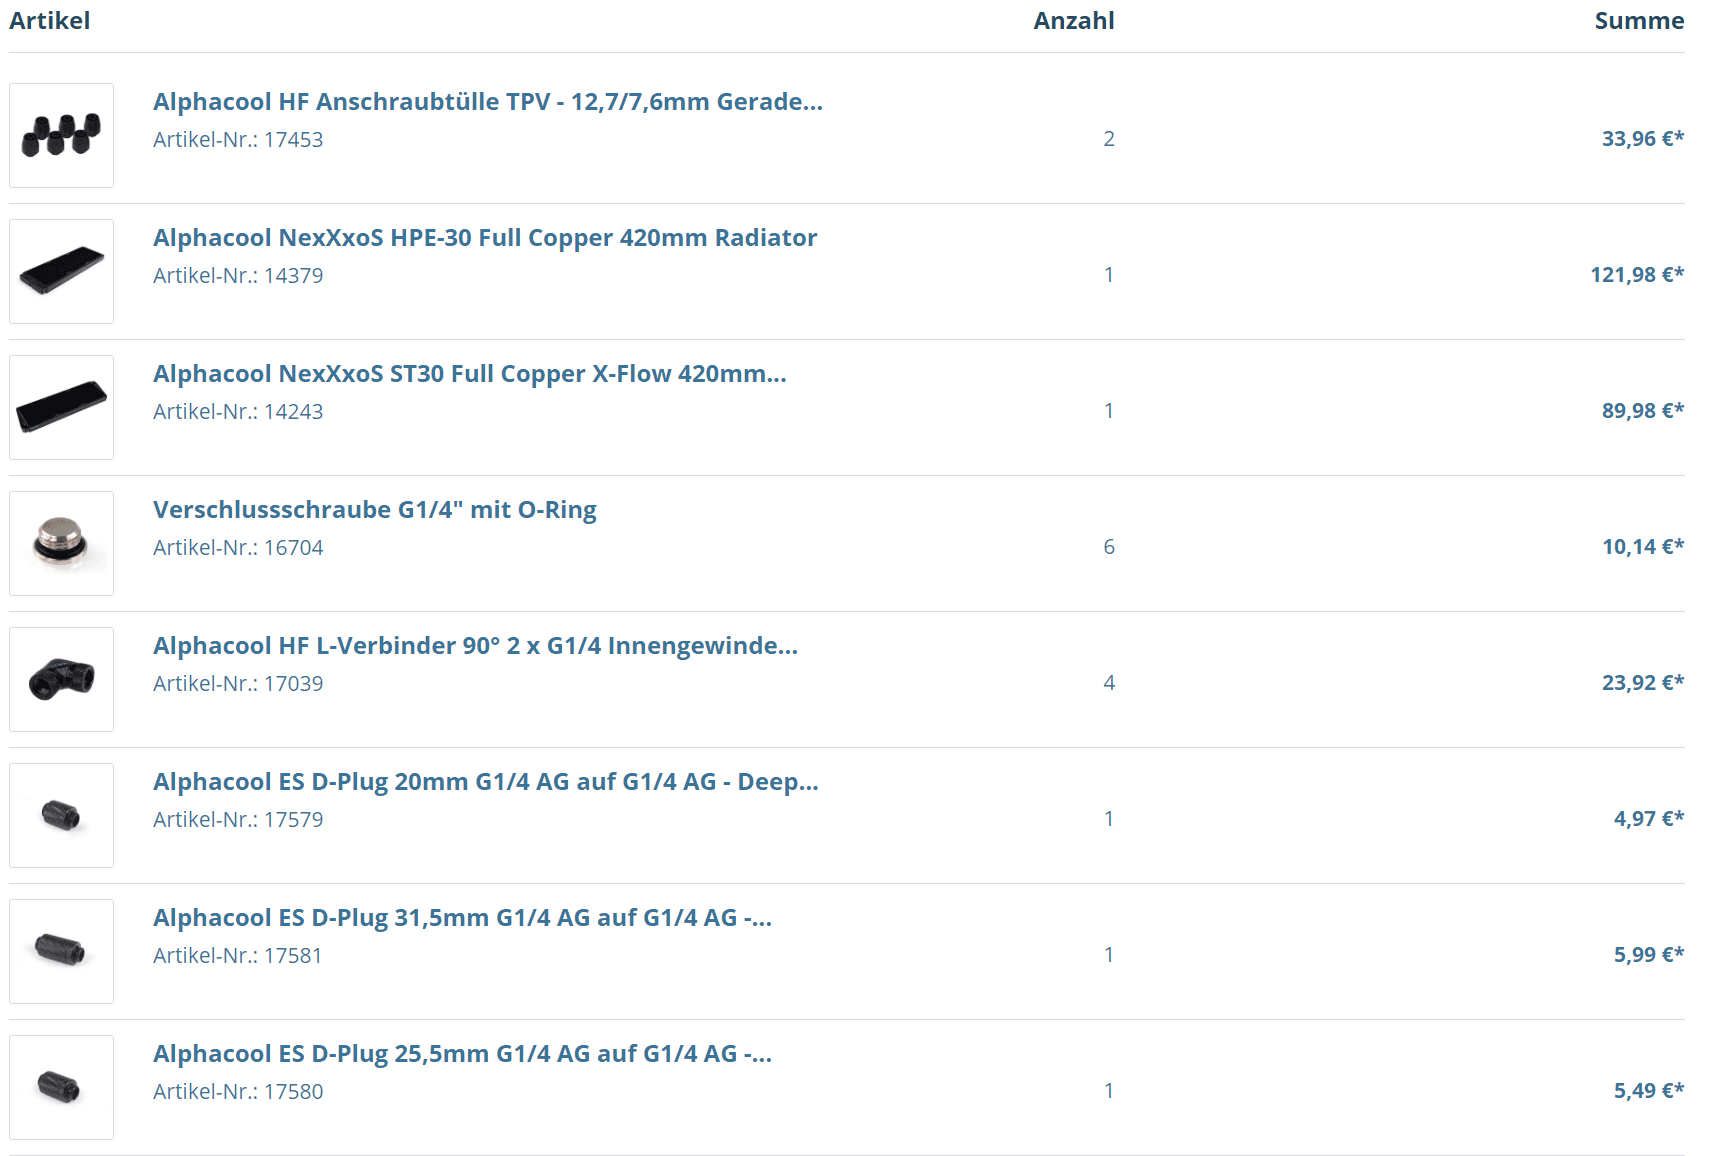Click the ES D-Plug 20mm product title
1714x1156 pixels.
(485, 782)
